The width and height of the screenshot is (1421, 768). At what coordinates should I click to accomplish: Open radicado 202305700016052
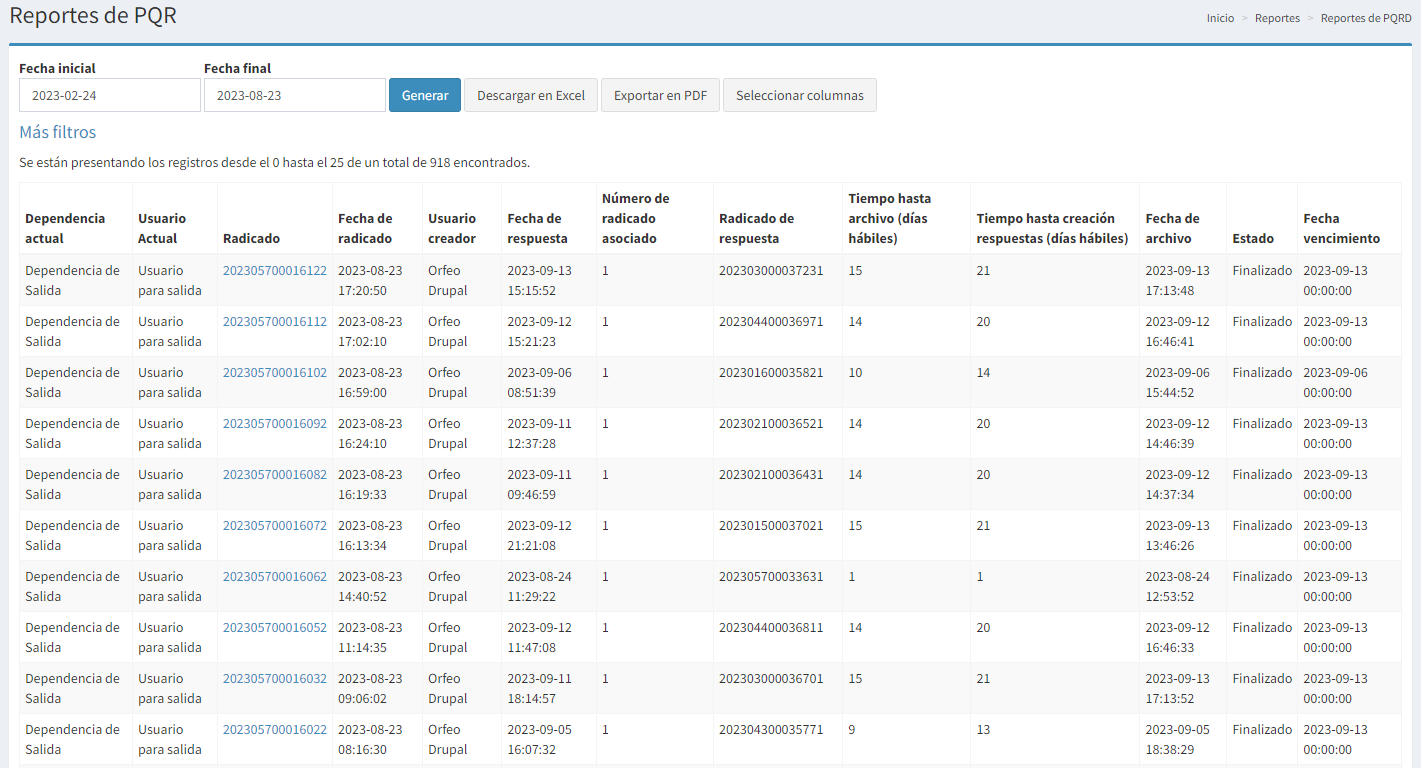pyautogui.click(x=274, y=627)
